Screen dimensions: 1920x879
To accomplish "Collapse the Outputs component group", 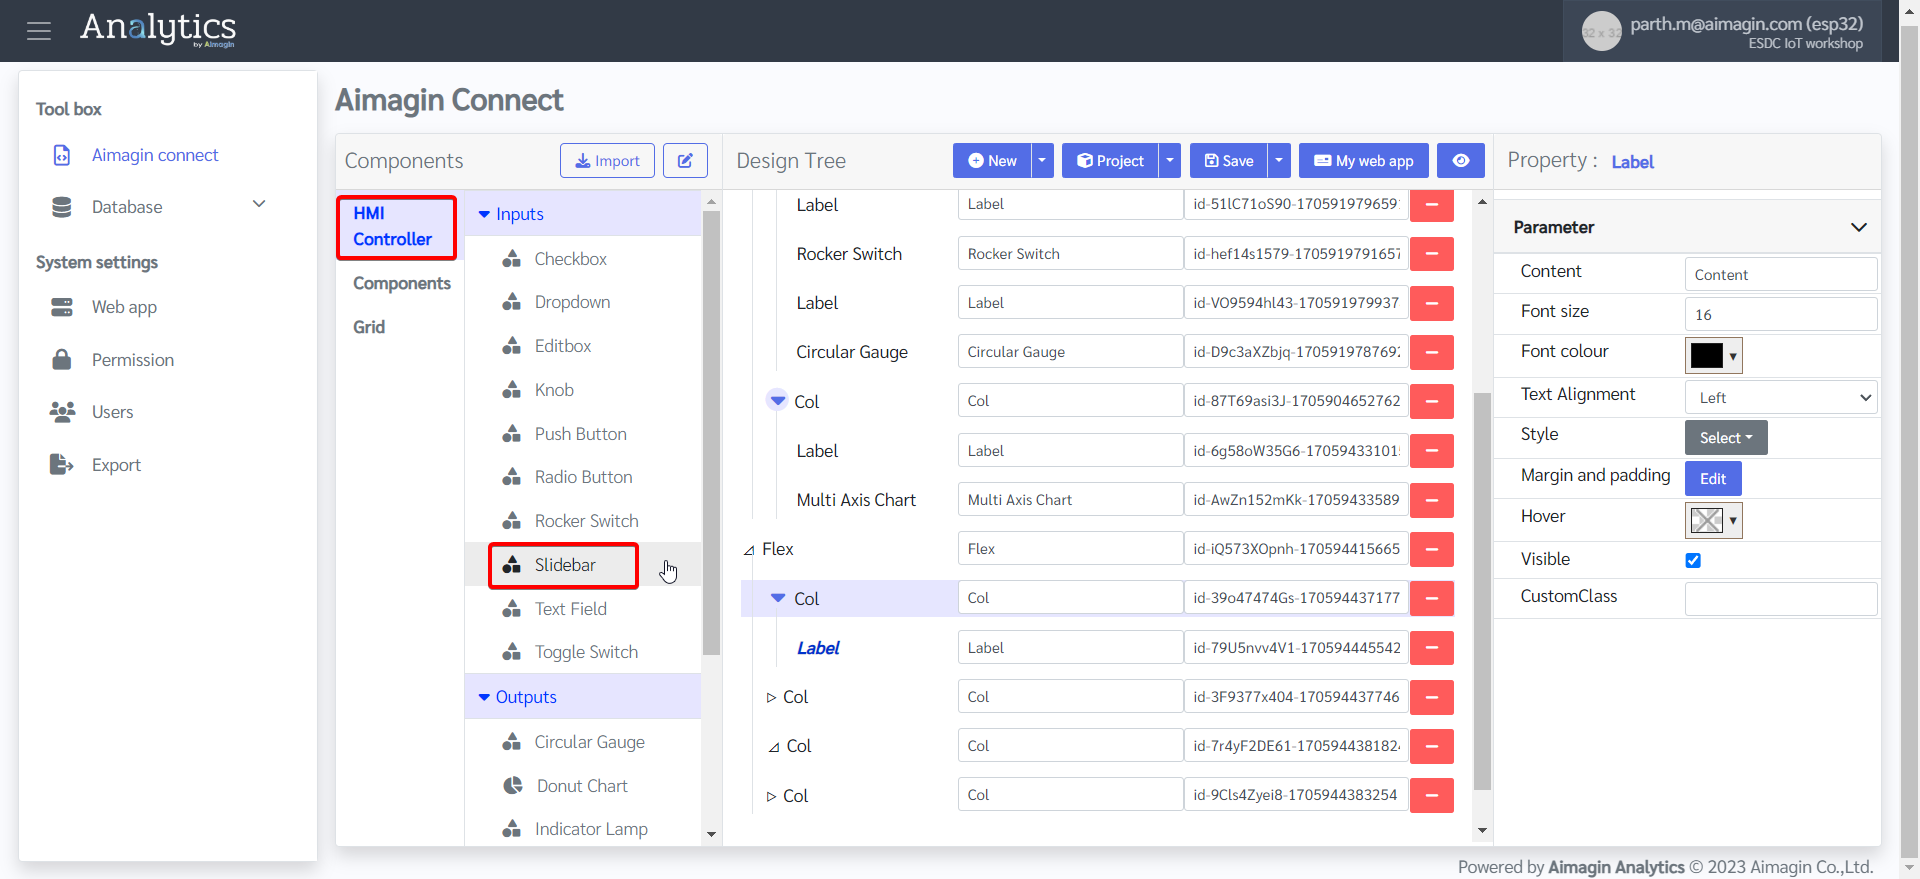I will pos(484,697).
